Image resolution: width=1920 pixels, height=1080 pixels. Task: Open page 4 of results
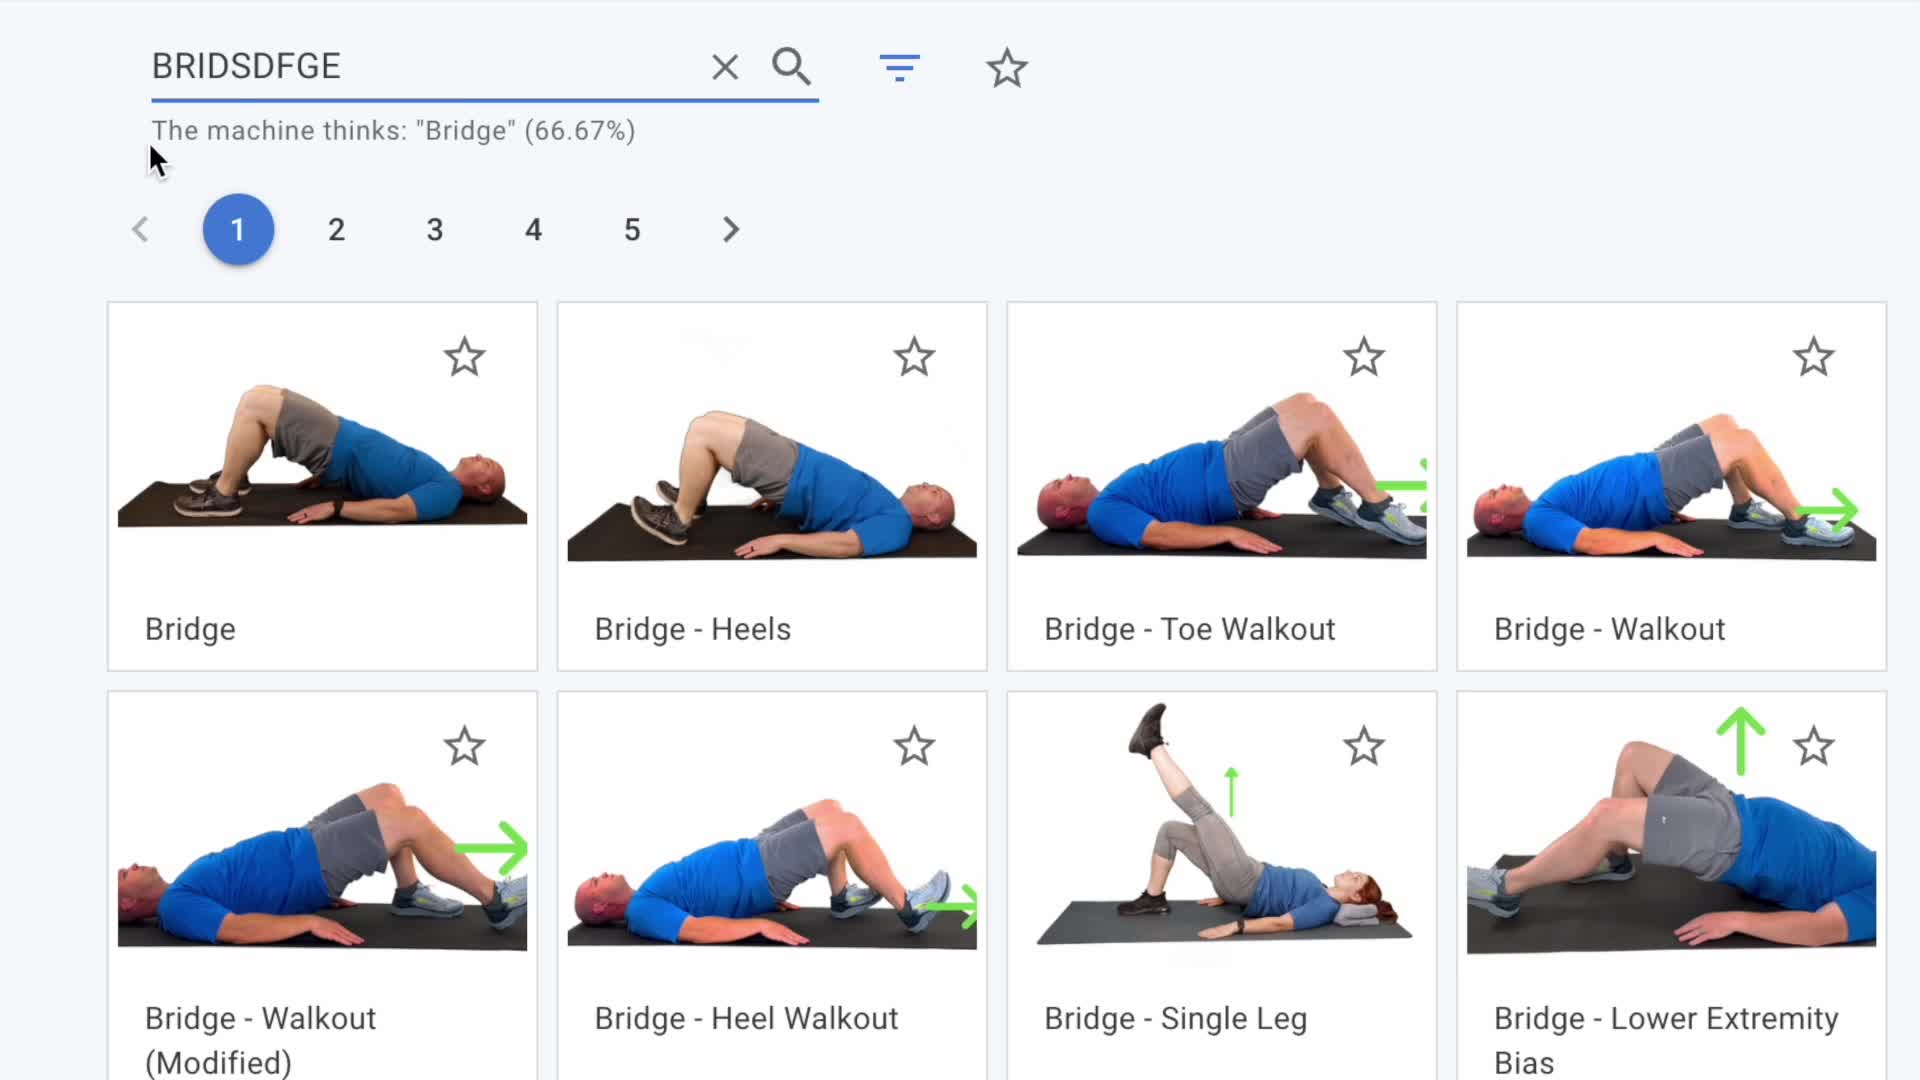coord(533,230)
